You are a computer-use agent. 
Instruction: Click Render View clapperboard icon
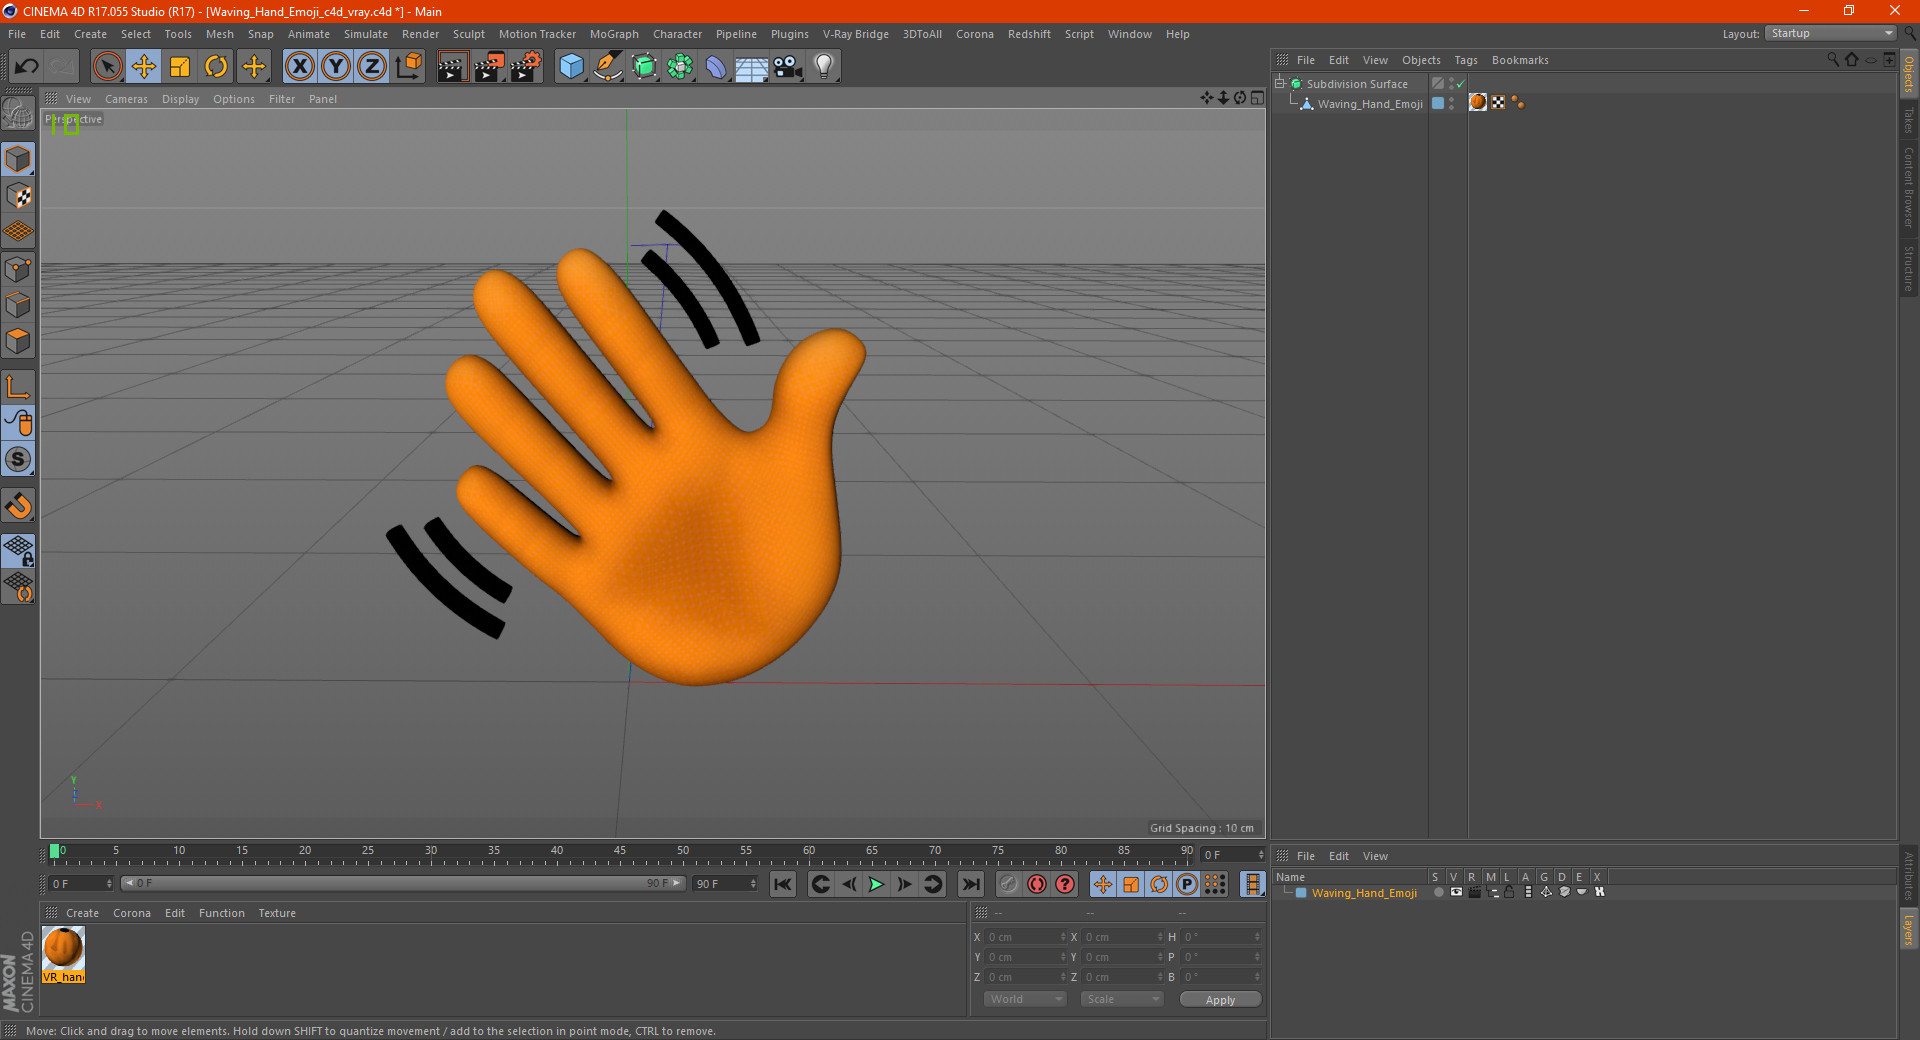point(452,67)
